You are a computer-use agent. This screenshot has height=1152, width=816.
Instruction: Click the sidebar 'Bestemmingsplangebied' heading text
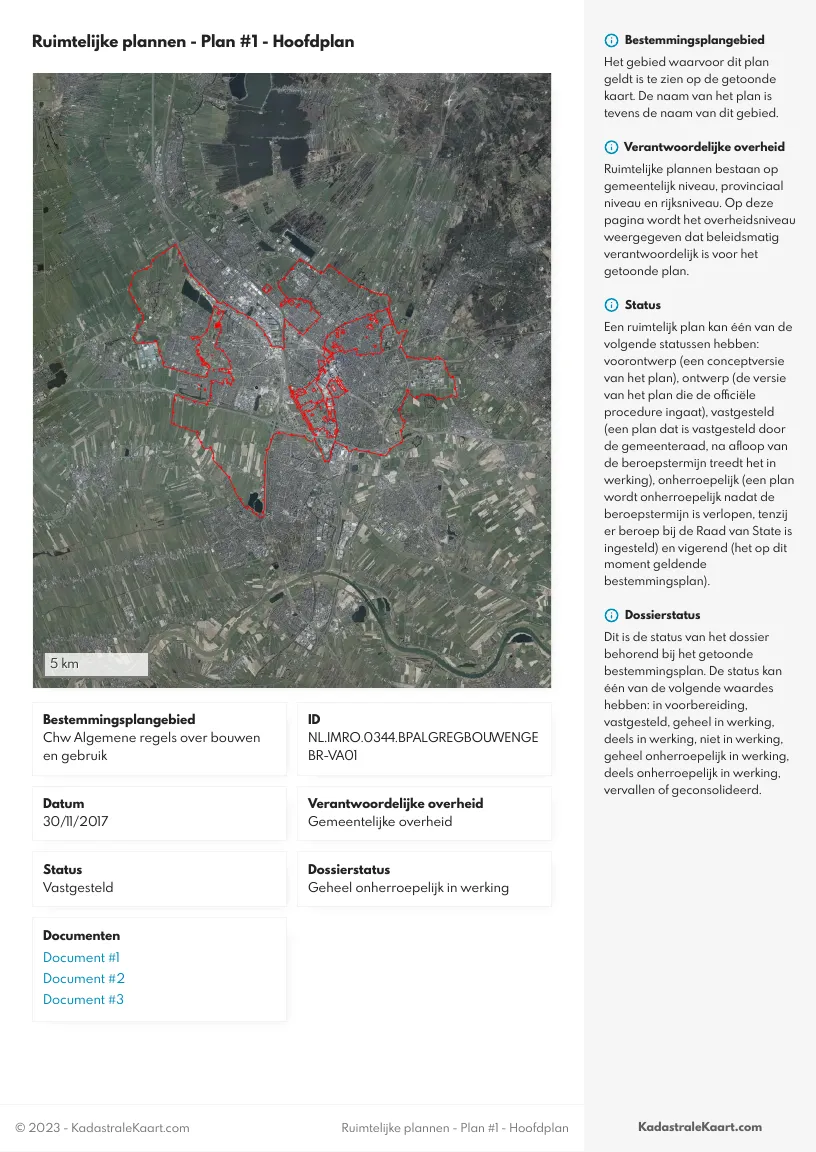click(x=695, y=40)
